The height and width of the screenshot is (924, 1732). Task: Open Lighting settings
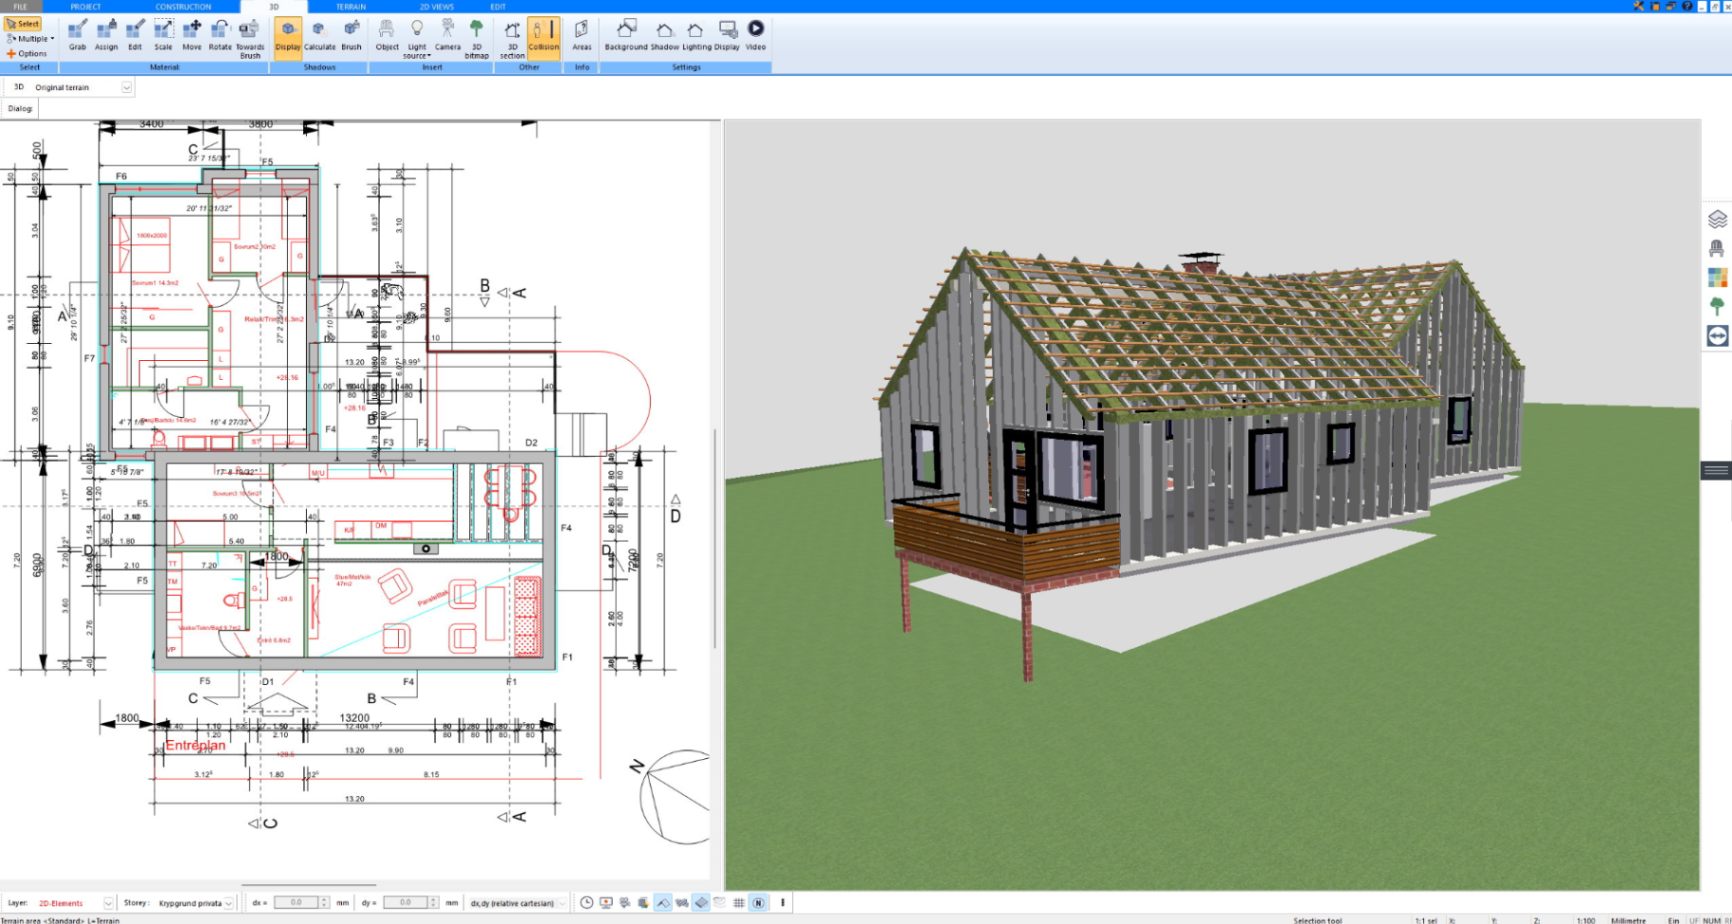pos(697,35)
